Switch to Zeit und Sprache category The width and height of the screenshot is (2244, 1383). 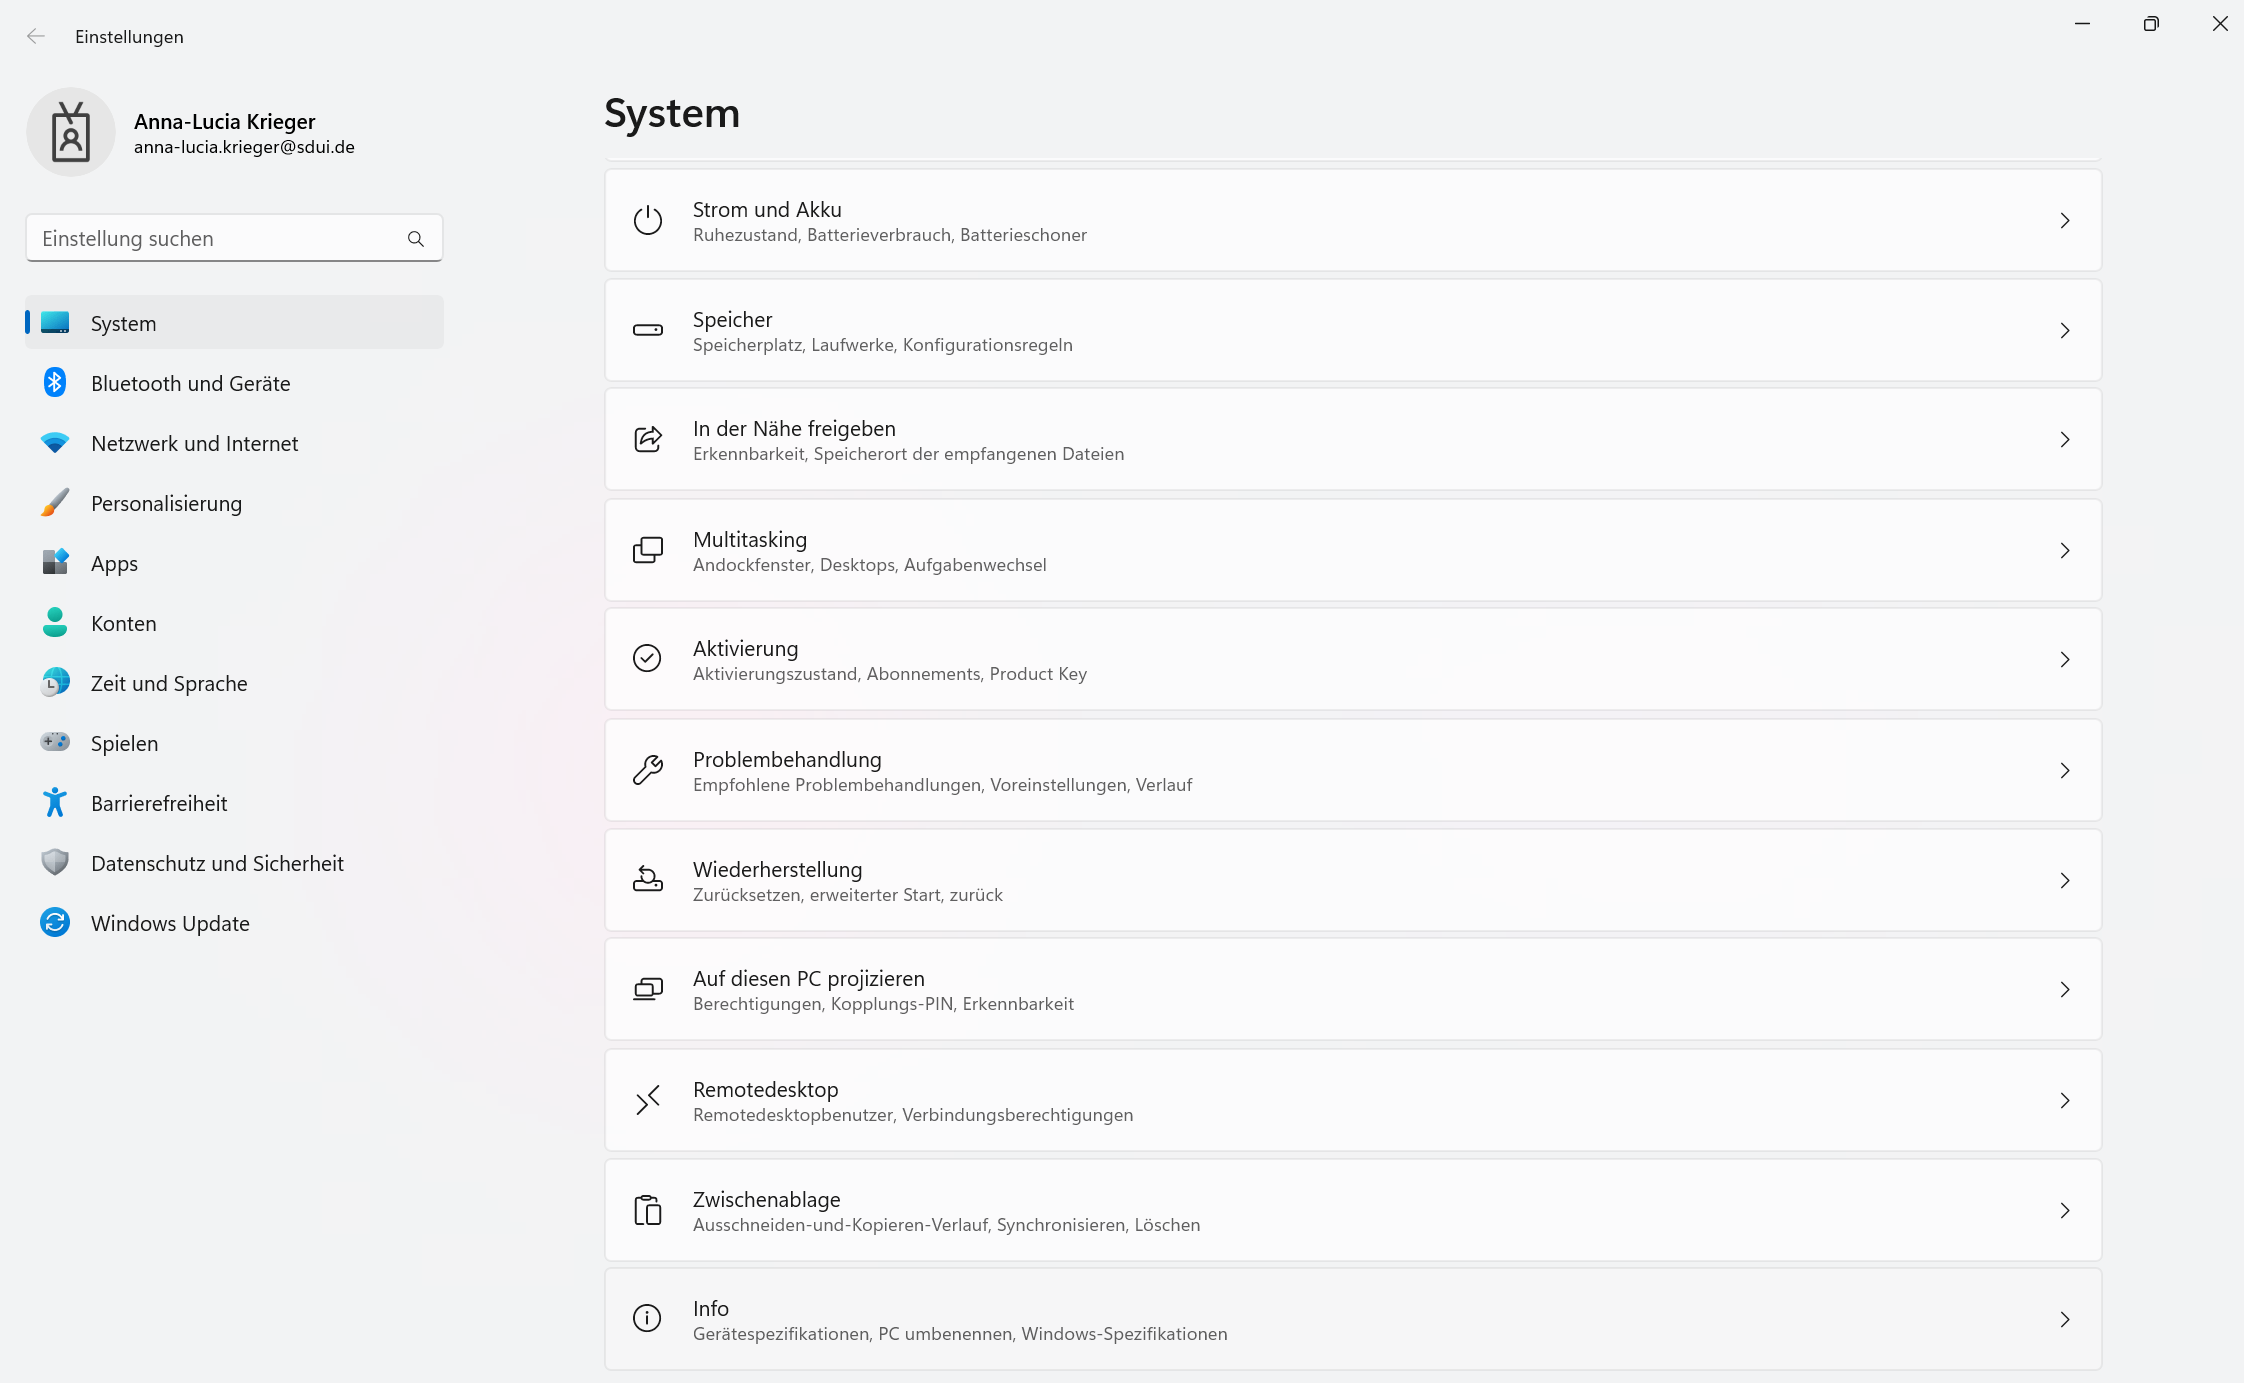169,683
